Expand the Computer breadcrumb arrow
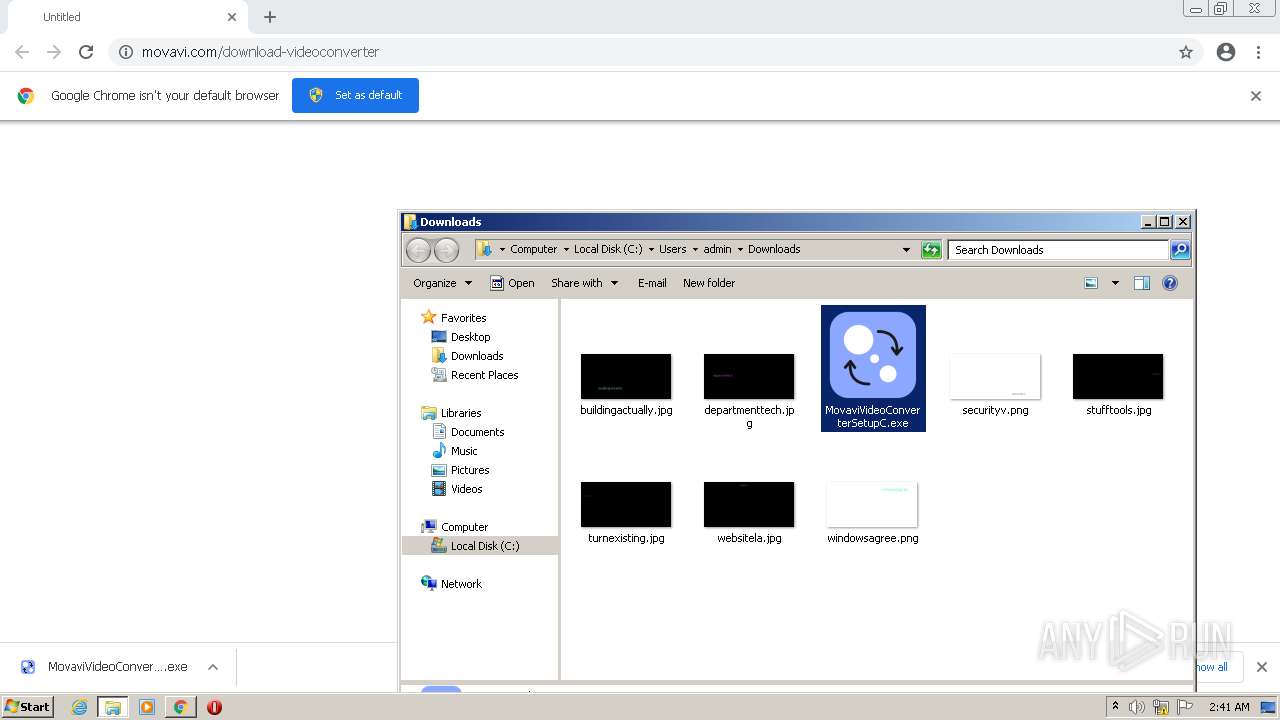The height and width of the screenshot is (720, 1280). click(565, 249)
